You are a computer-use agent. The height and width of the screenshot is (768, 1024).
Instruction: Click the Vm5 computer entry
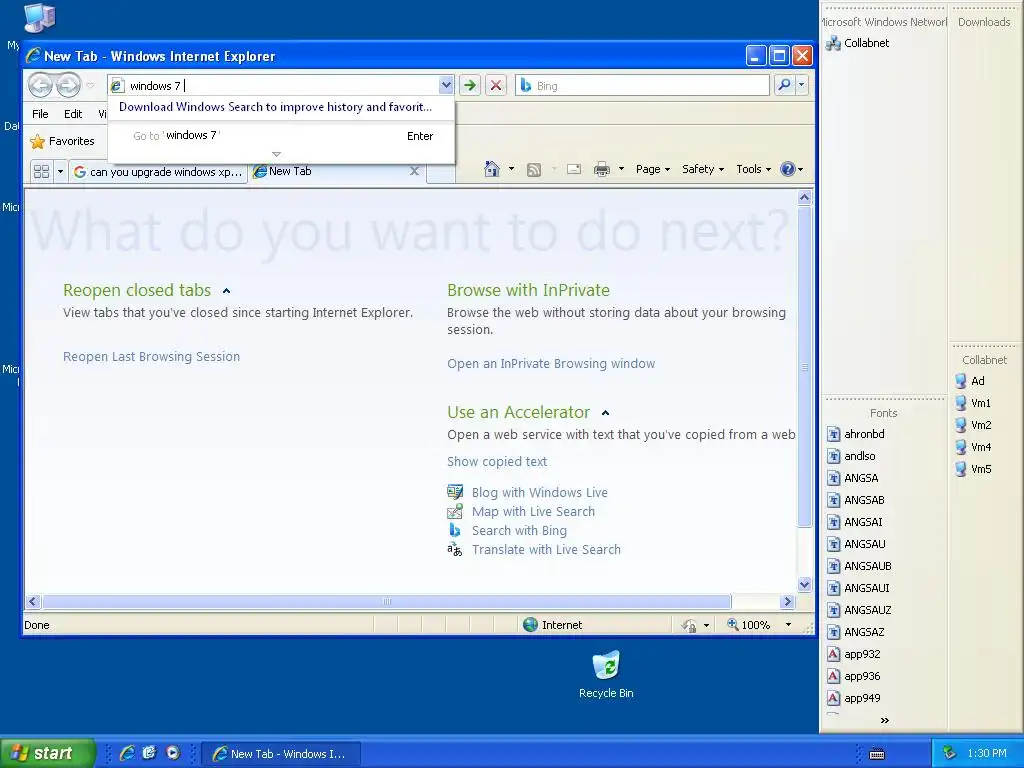click(973, 469)
